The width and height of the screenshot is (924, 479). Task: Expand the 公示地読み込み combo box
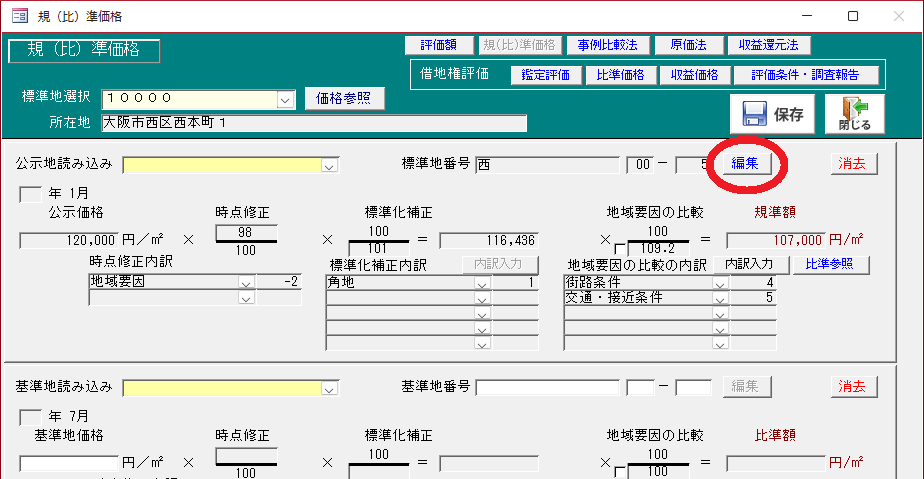[x=330, y=165]
